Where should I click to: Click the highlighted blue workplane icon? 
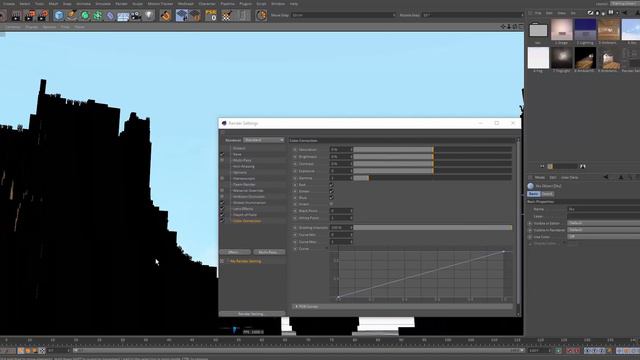point(182,16)
